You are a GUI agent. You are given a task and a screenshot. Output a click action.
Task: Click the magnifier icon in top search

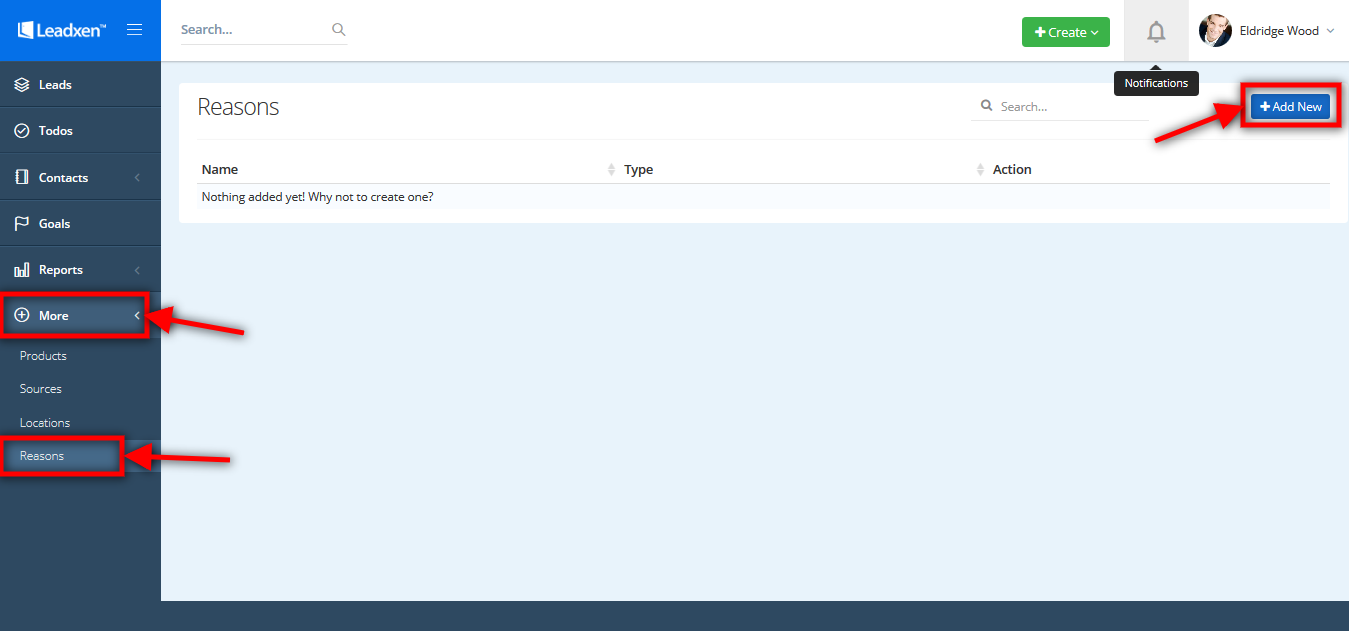coord(338,30)
